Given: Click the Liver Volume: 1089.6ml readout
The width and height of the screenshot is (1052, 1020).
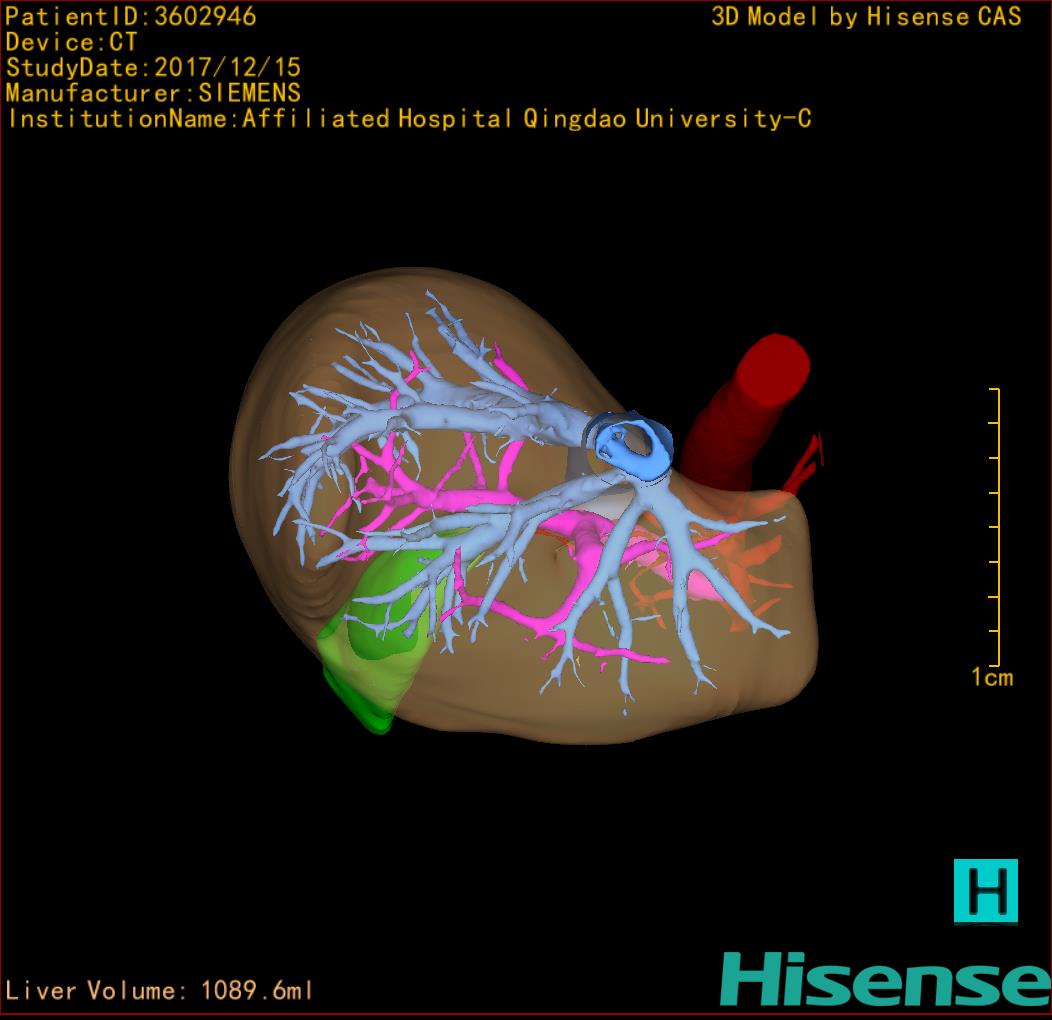Looking at the screenshot, I should coord(159,990).
